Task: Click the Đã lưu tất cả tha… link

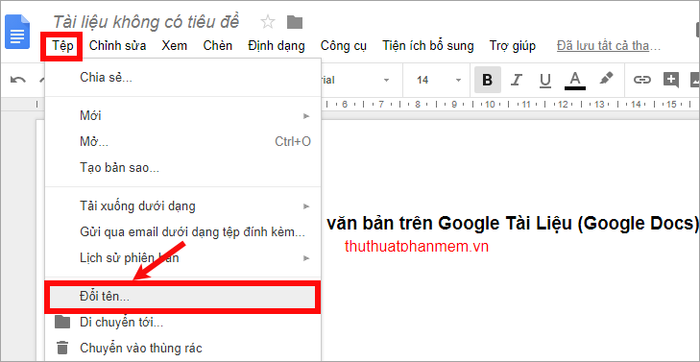Action: (x=608, y=46)
